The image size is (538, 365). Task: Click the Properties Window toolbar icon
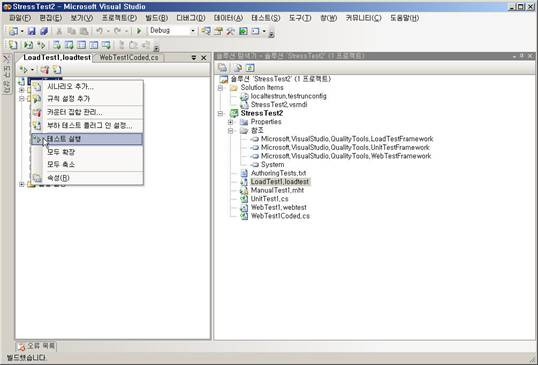pyautogui.click(x=218, y=31)
